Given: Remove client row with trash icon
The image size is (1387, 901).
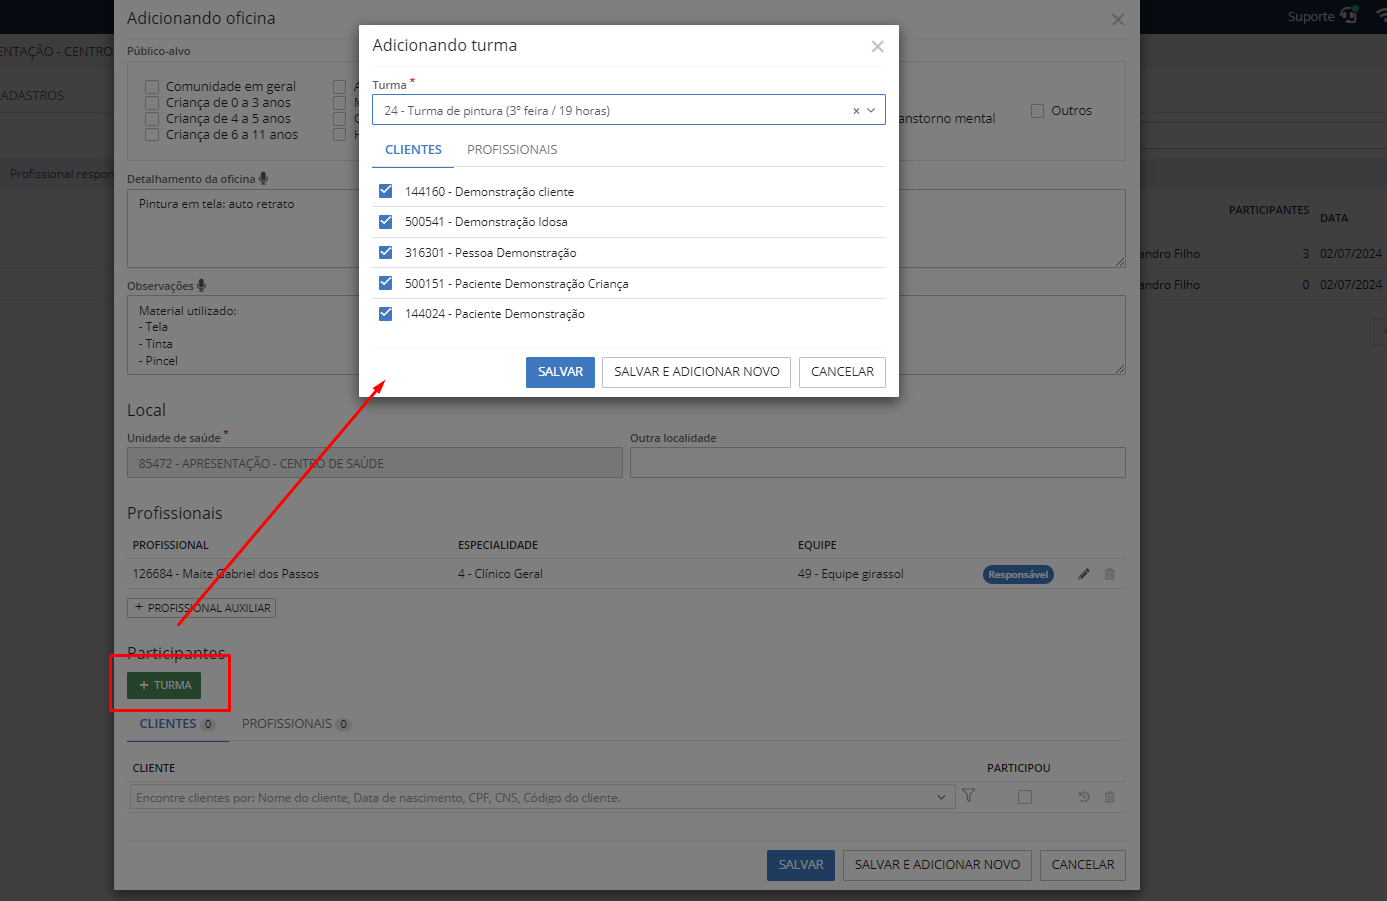Looking at the screenshot, I should [x=1109, y=797].
